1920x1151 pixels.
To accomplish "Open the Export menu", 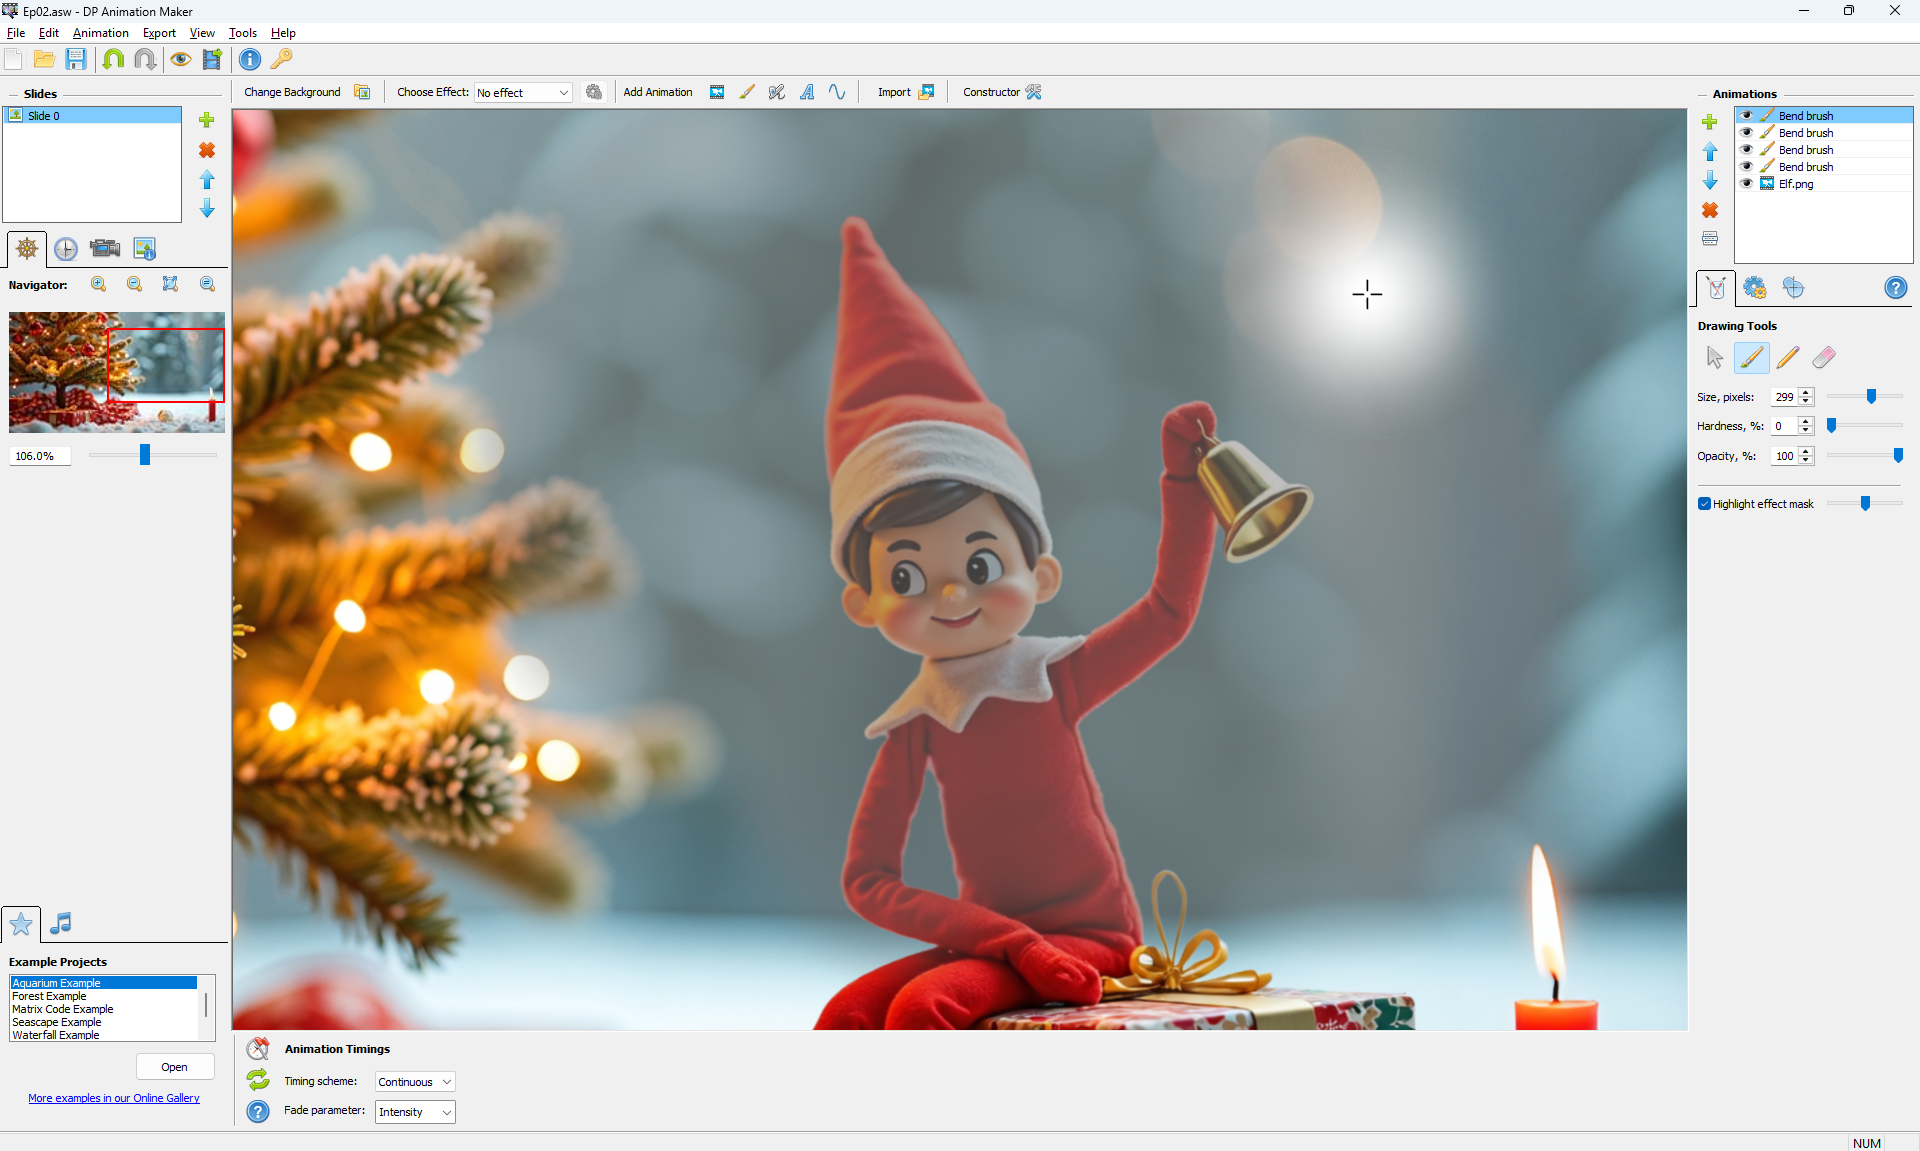I will [x=159, y=33].
